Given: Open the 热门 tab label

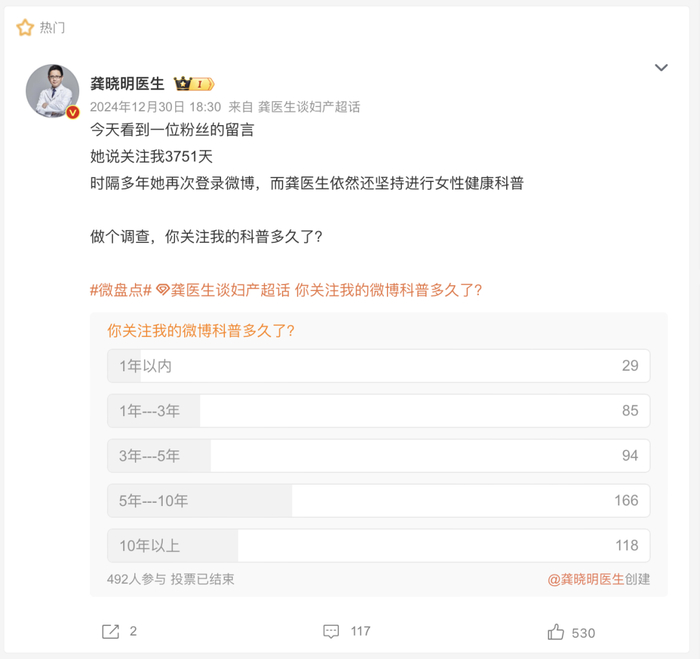Looking at the screenshot, I should pyautogui.click(x=53, y=28).
